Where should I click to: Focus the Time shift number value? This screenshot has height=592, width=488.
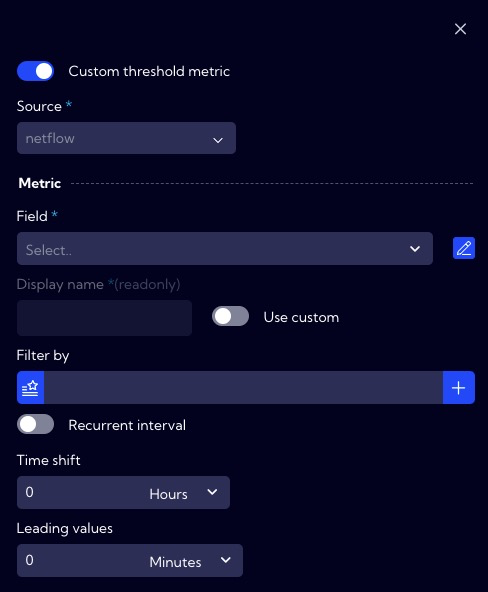tap(81, 492)
